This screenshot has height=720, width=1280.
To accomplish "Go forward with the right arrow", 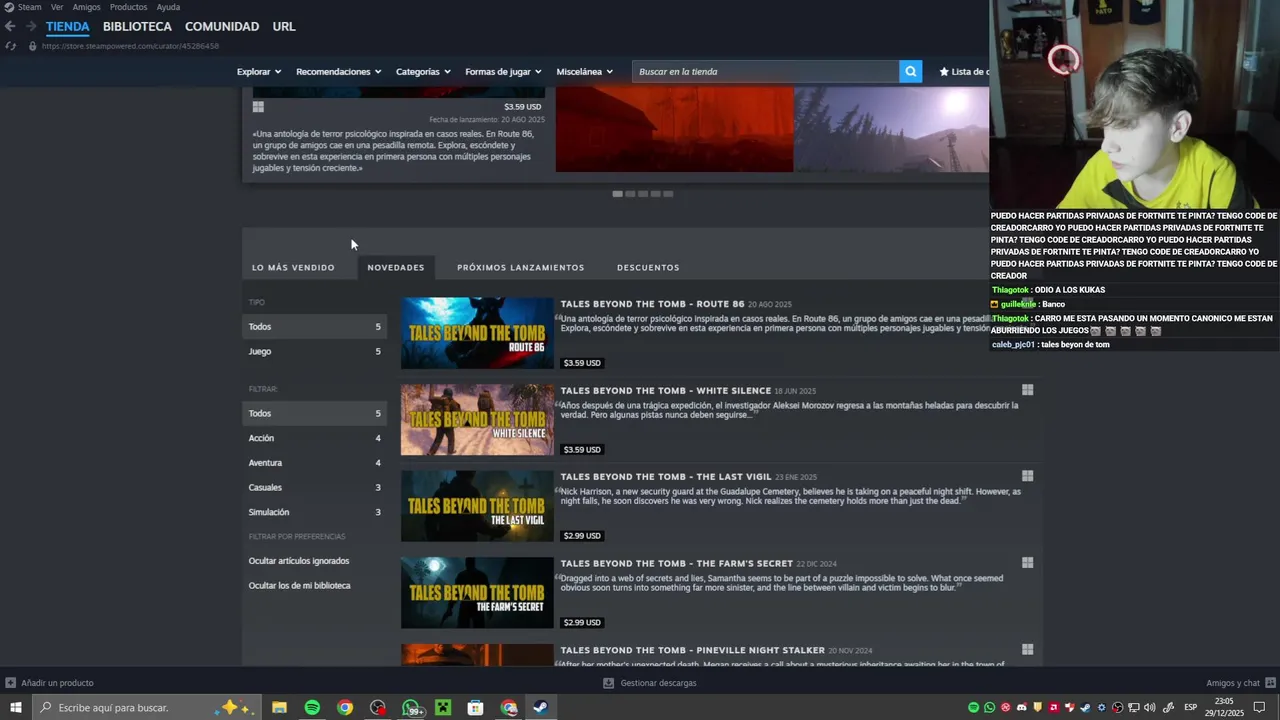I will pos(31,26).
